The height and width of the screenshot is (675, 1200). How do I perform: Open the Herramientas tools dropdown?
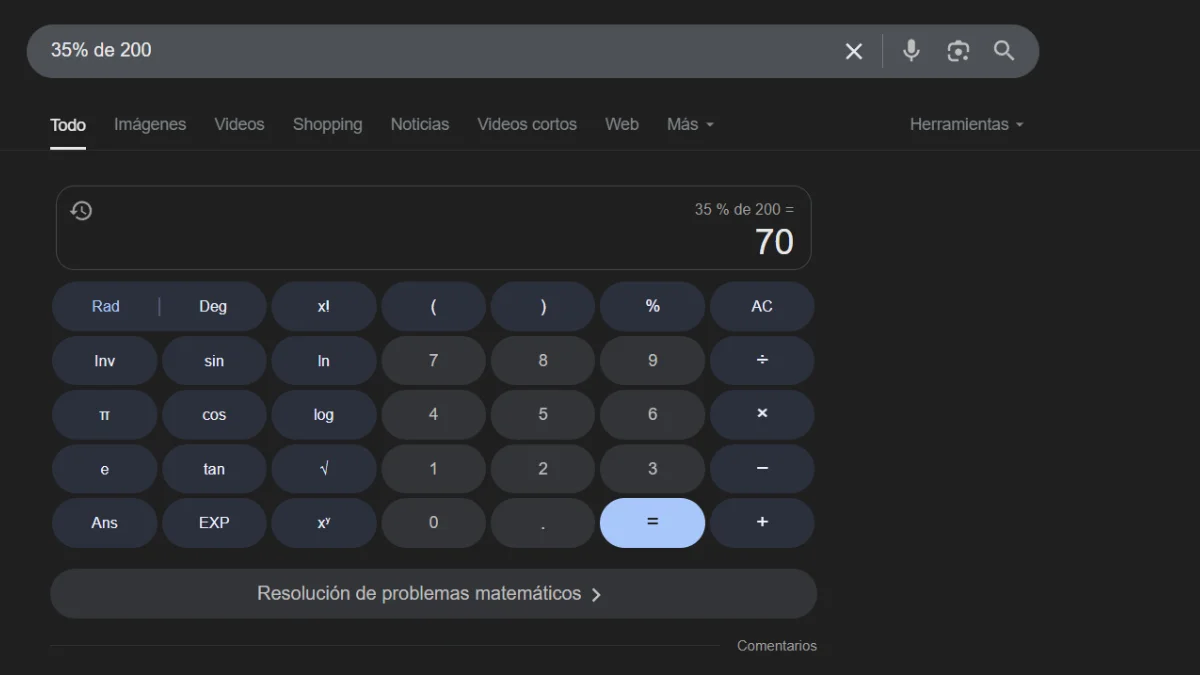967,125
